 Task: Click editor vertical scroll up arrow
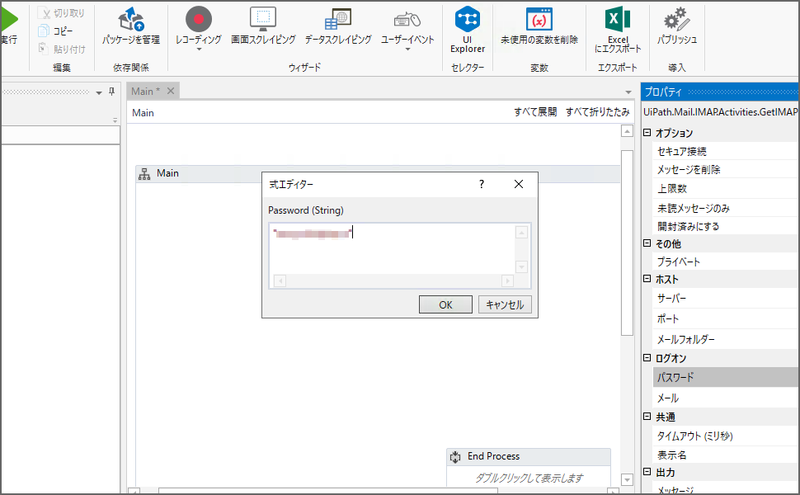click(x=521, y=233)
